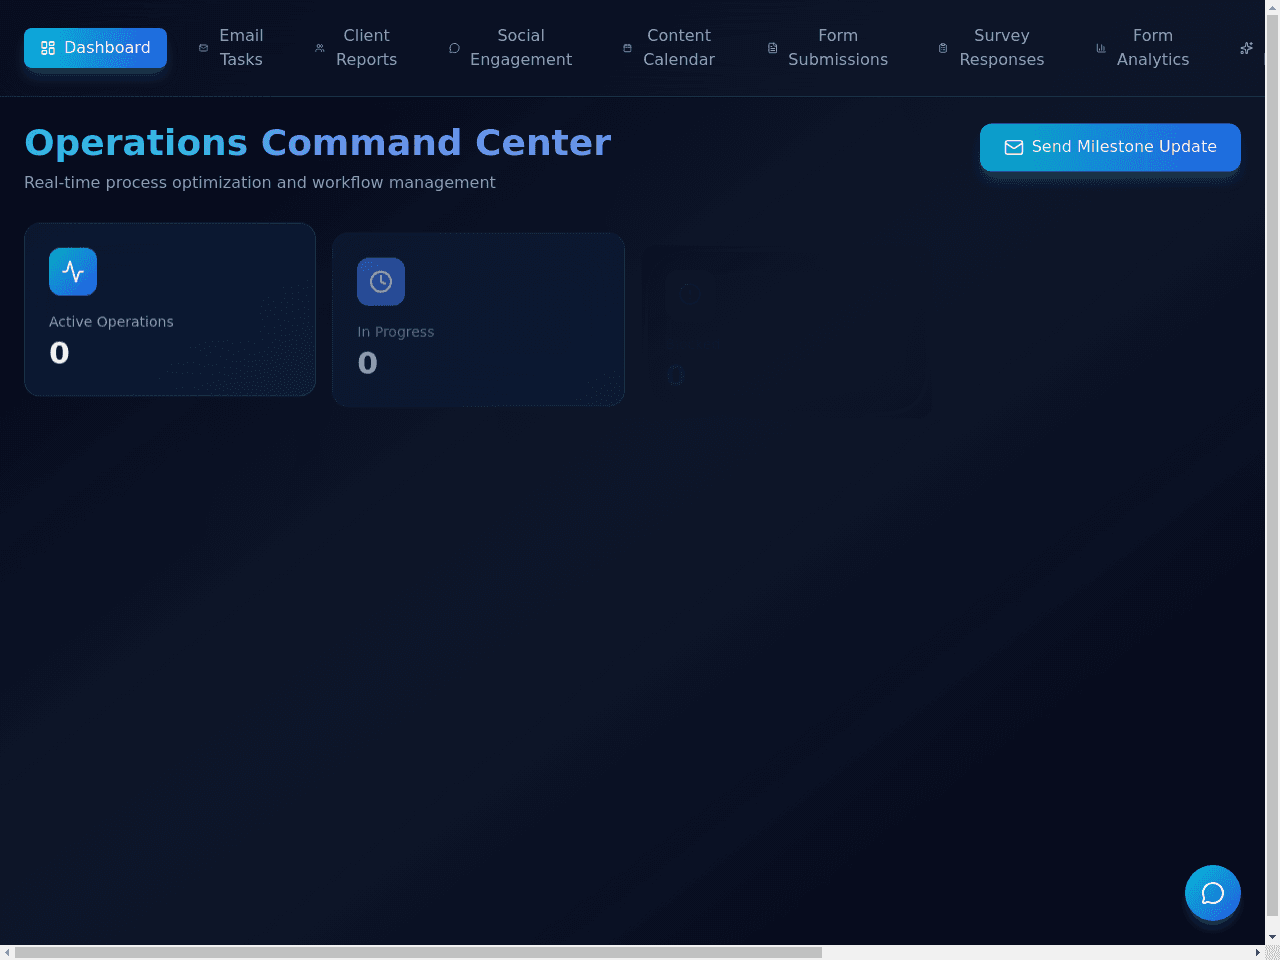1280x960 pixels.
Task: Select the Active Operations card label
Action: point(111,322)
